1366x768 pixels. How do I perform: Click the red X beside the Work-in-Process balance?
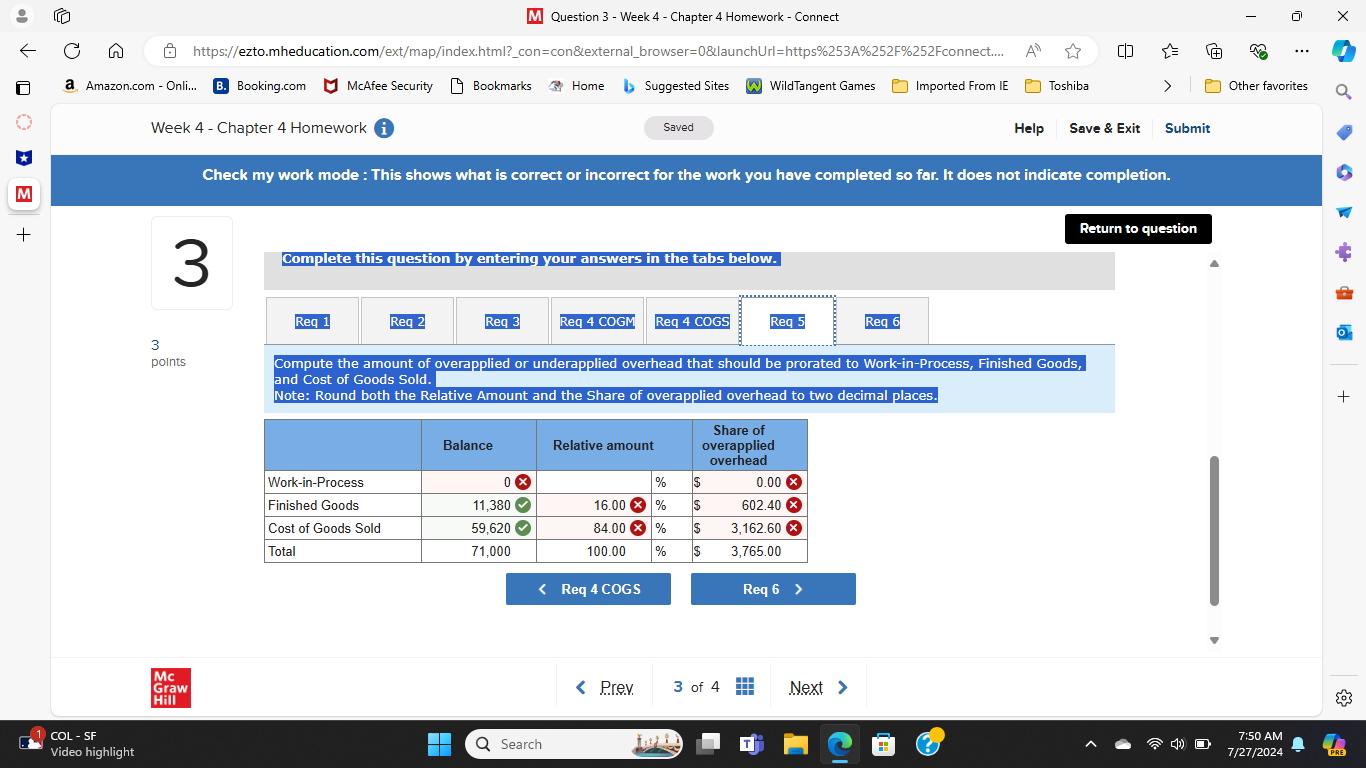pyautogui.click(x=521, y=481)
